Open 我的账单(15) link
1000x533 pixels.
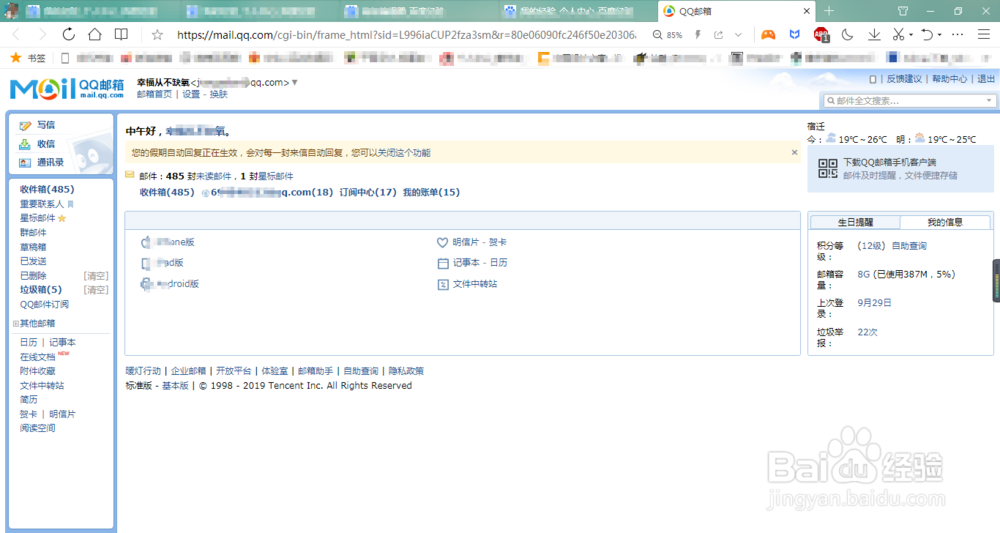pyautogui.click(x=431, y=192)
